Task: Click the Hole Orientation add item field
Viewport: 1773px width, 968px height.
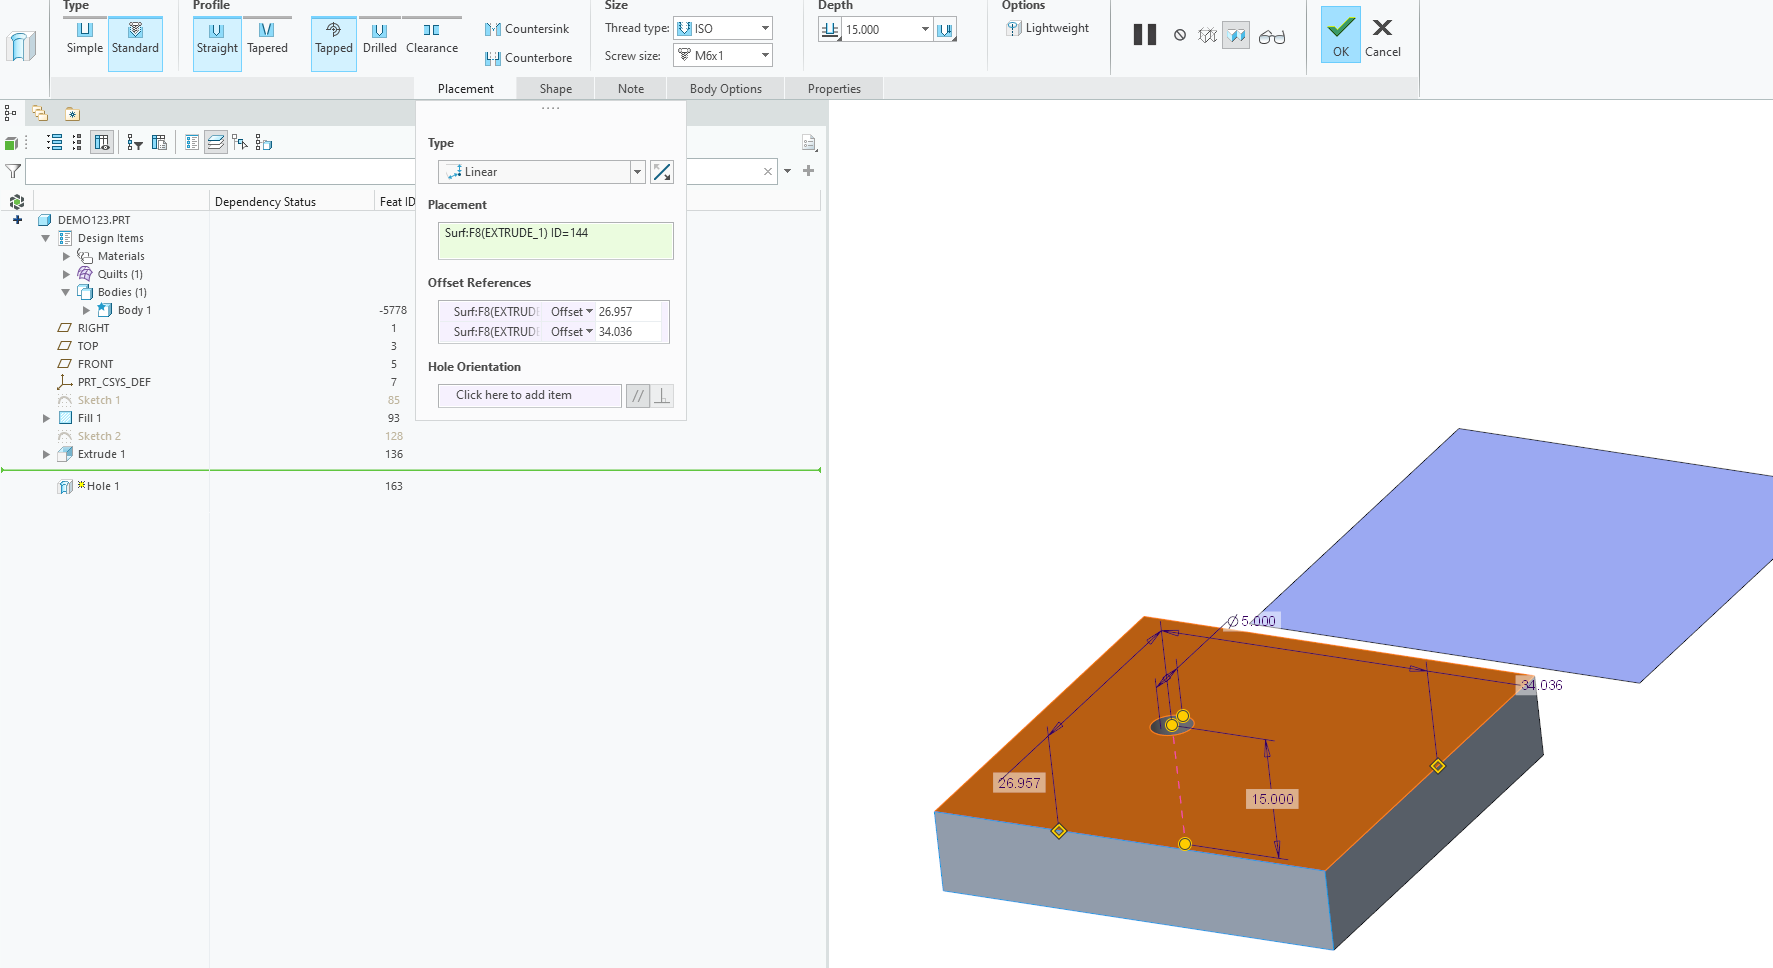Action: pyautogui.click(x=529, y=396)
